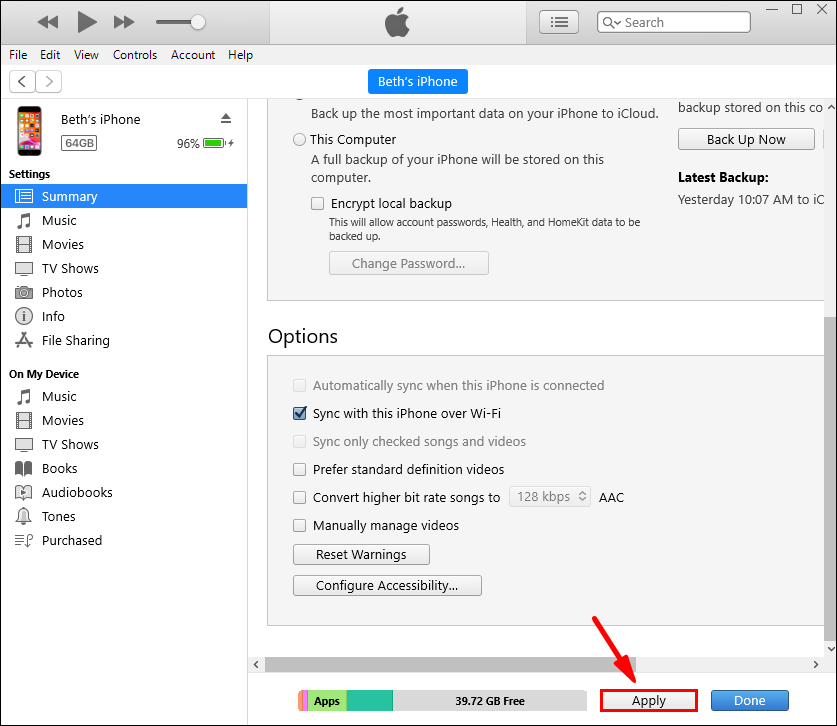Eject Beth's iPhone with the eject icon
The height and width of the screenshot is (726, 837).
coord(226,119)
